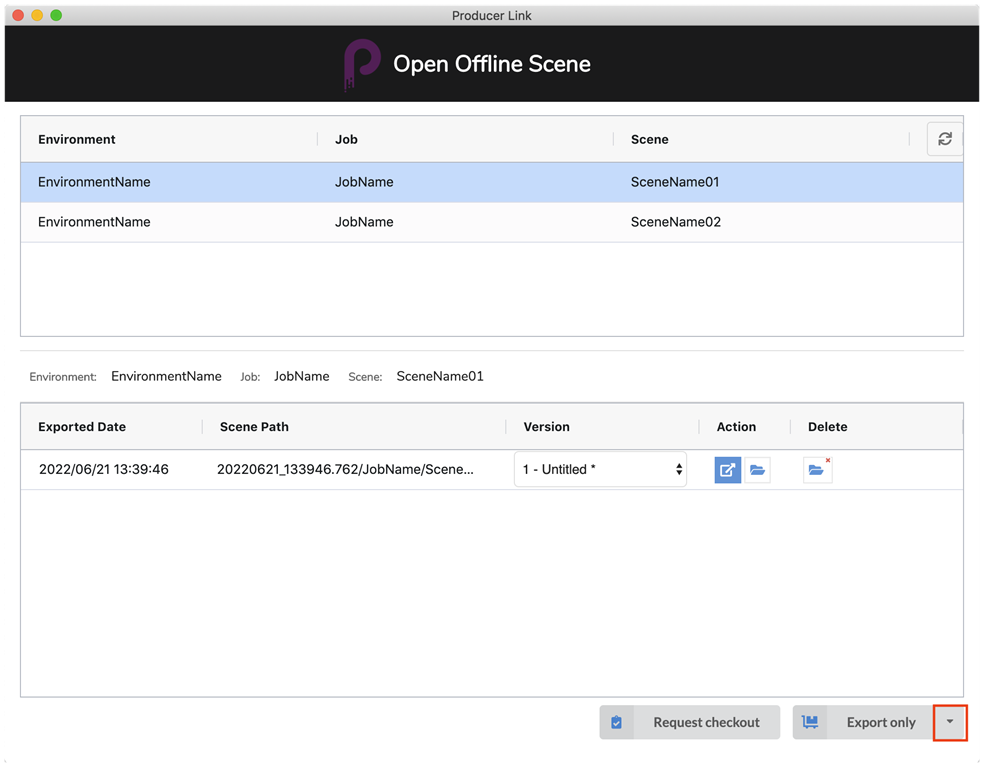
Task: Click the Producer logo in header
Action: [358, 65]
